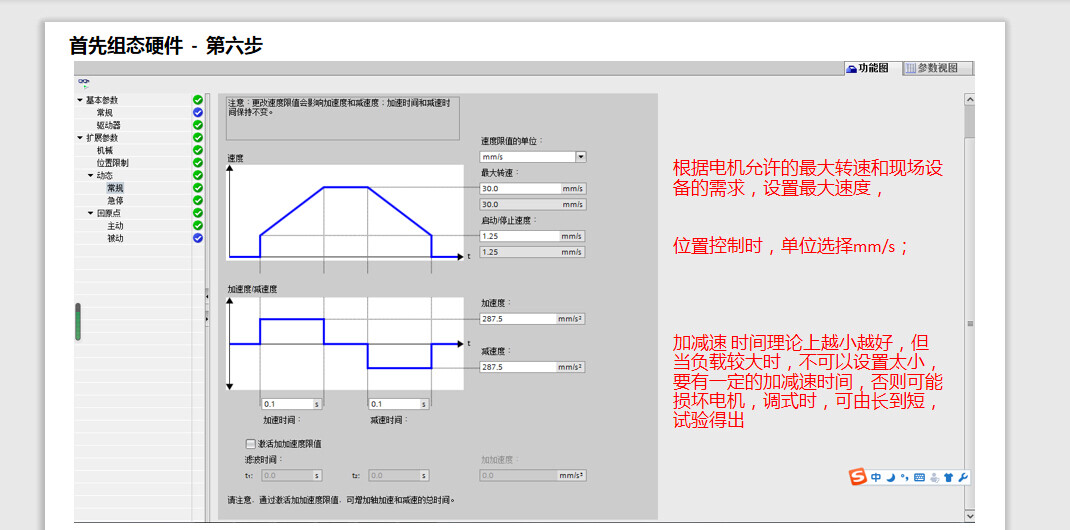Click the green status check beside 基本参数
The image size is (1070, 530).
[x=198, y=100]
